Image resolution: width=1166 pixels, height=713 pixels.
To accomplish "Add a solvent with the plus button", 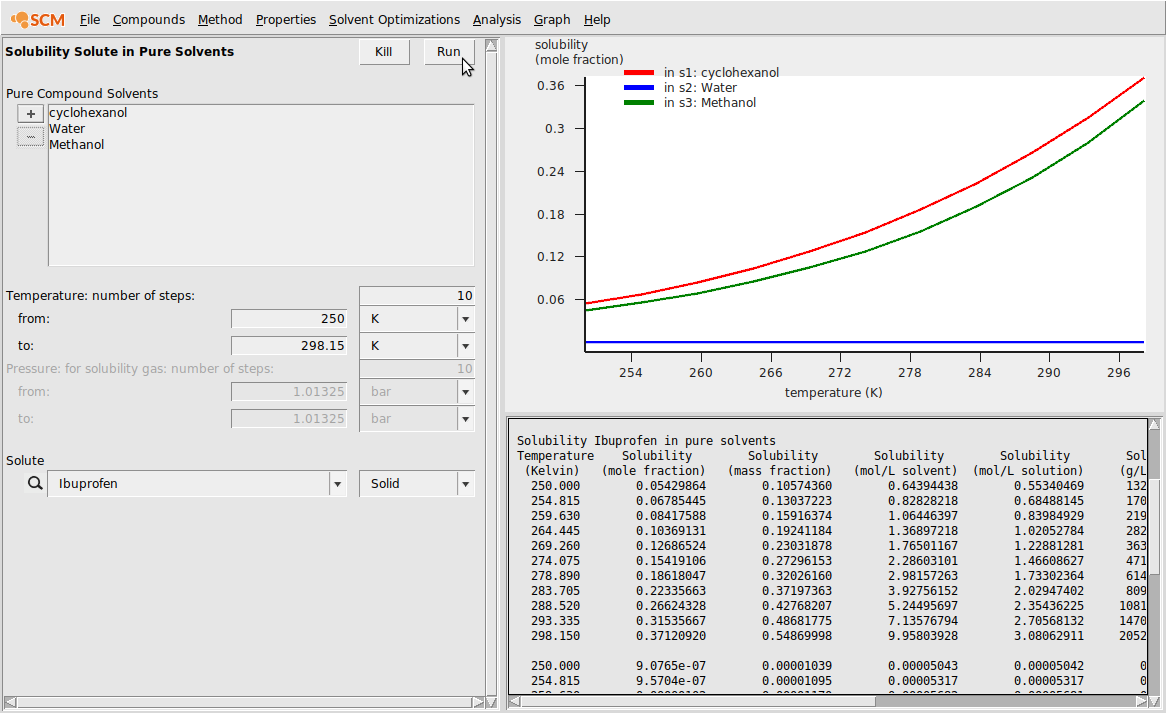I will click(x=30, y=114).
